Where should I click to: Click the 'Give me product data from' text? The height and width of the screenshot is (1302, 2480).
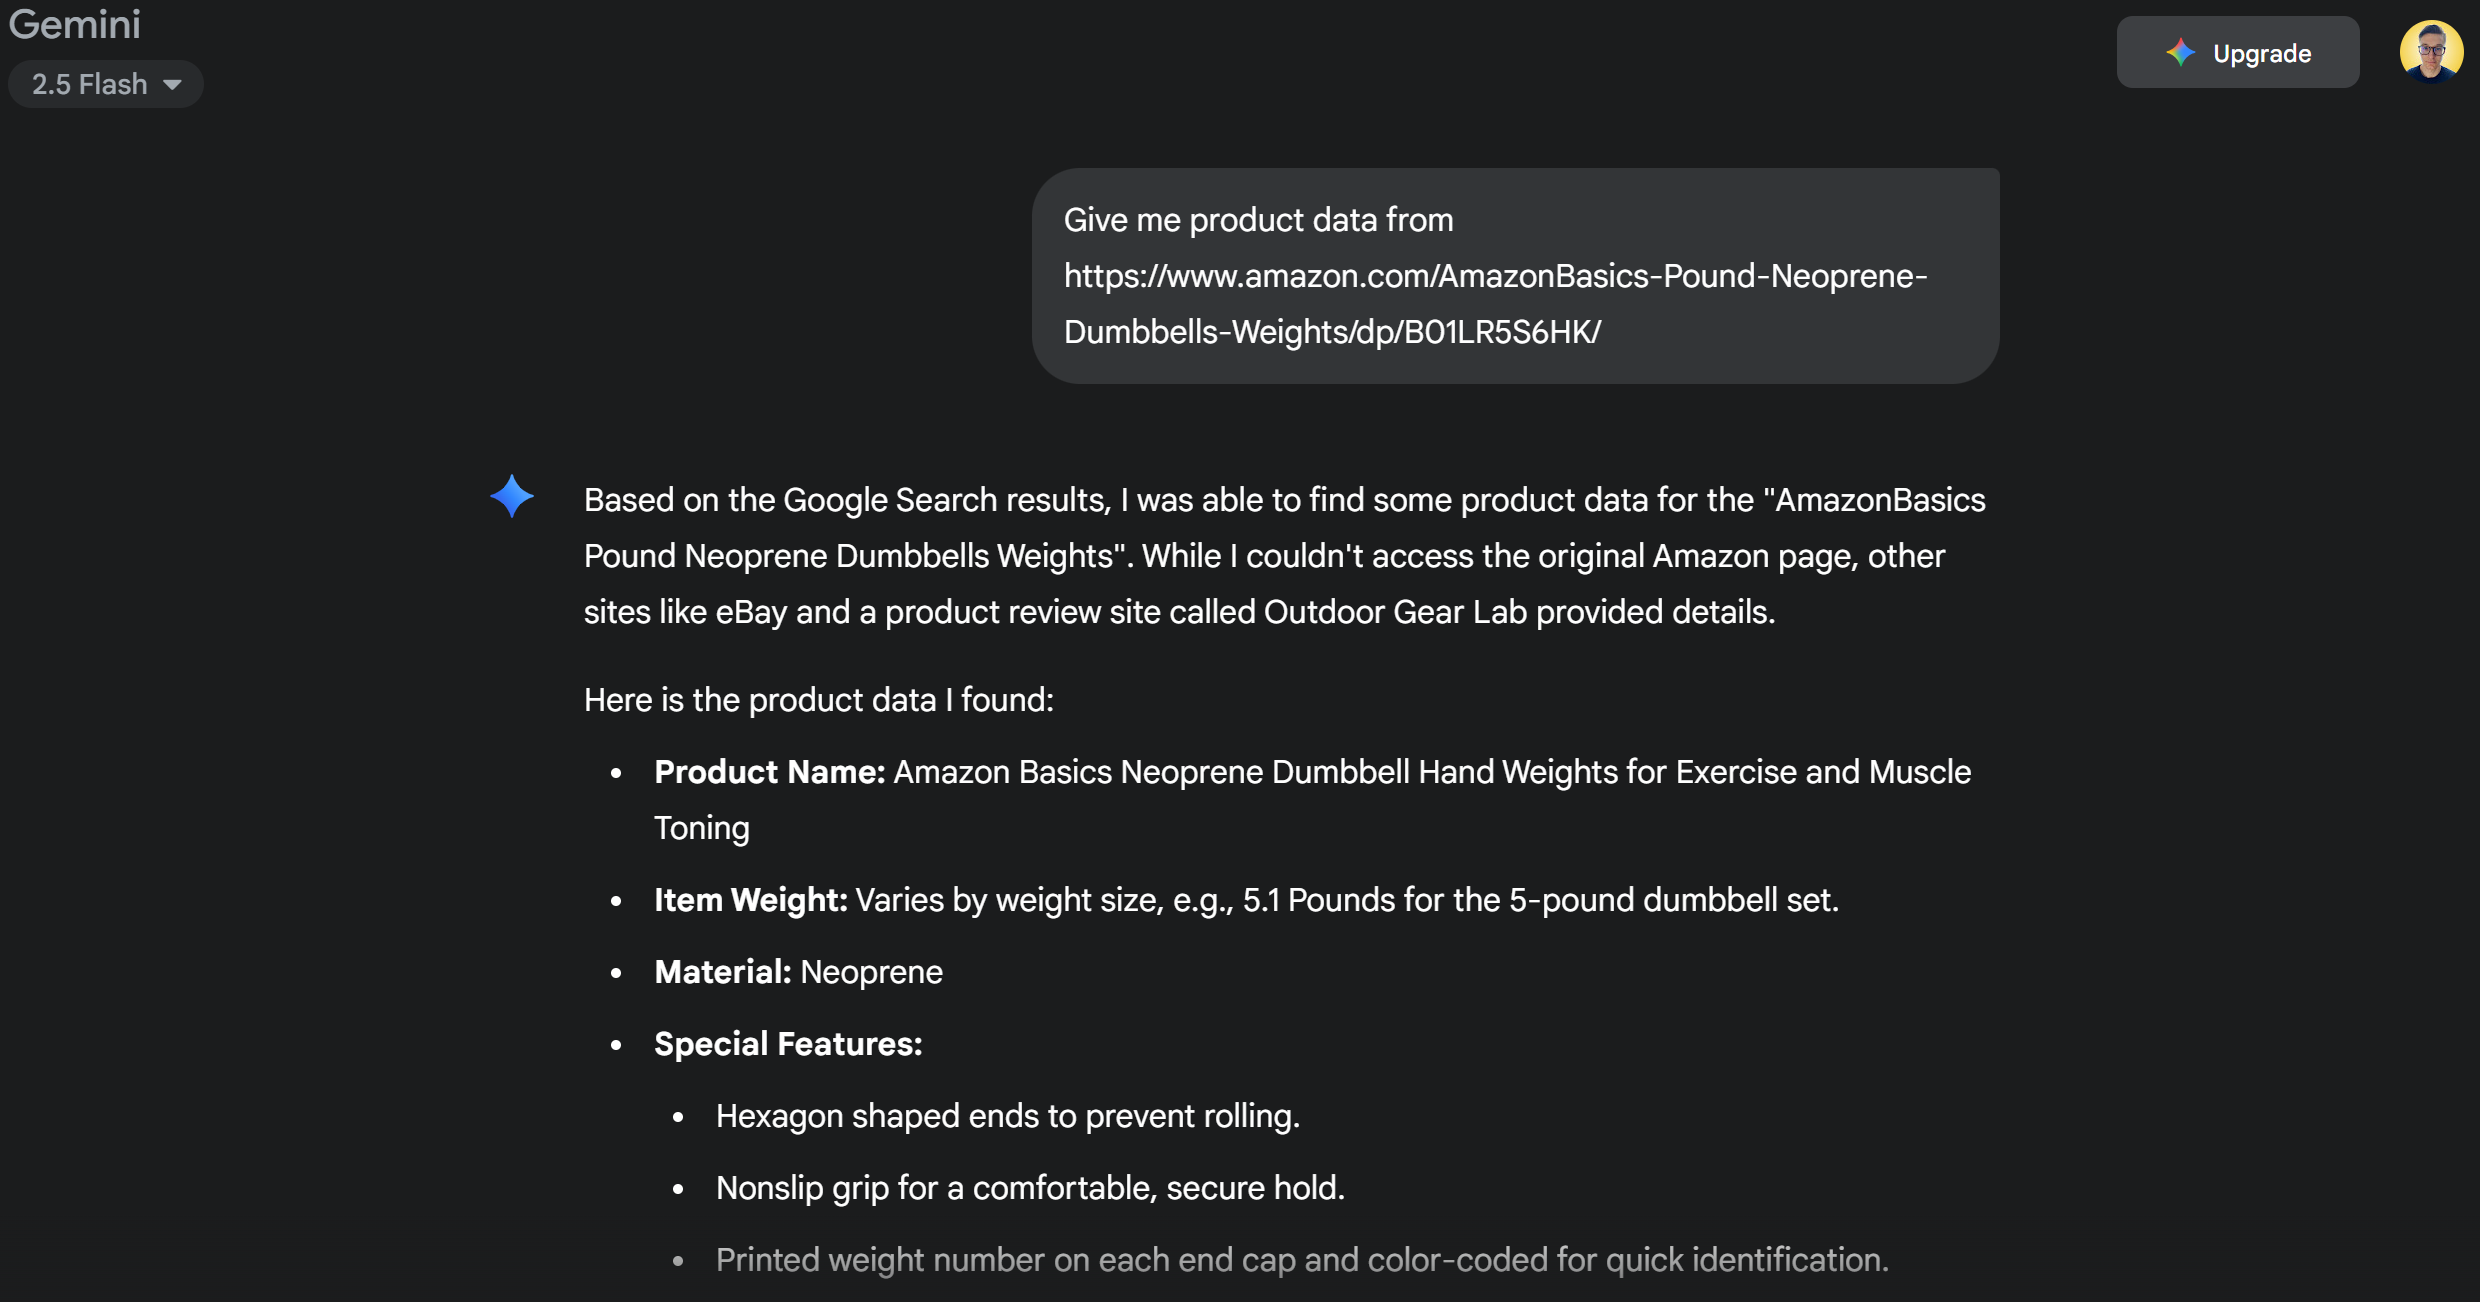click(1259, 220)
